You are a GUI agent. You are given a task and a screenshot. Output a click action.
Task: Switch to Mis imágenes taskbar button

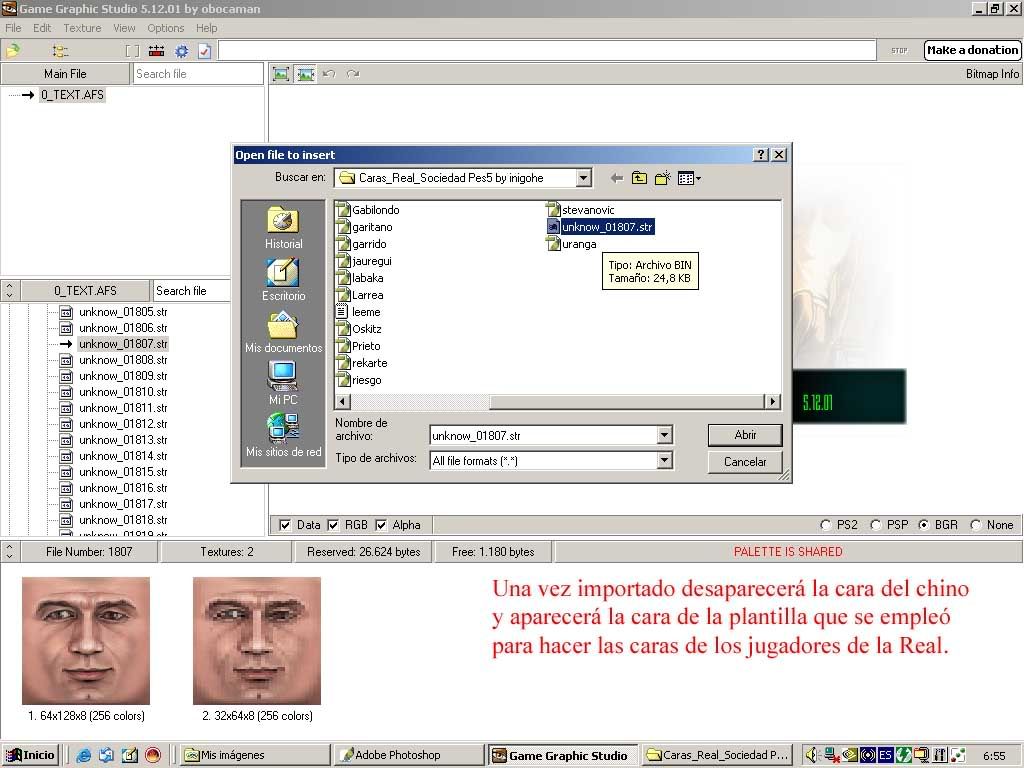click(x=255, y=756)
